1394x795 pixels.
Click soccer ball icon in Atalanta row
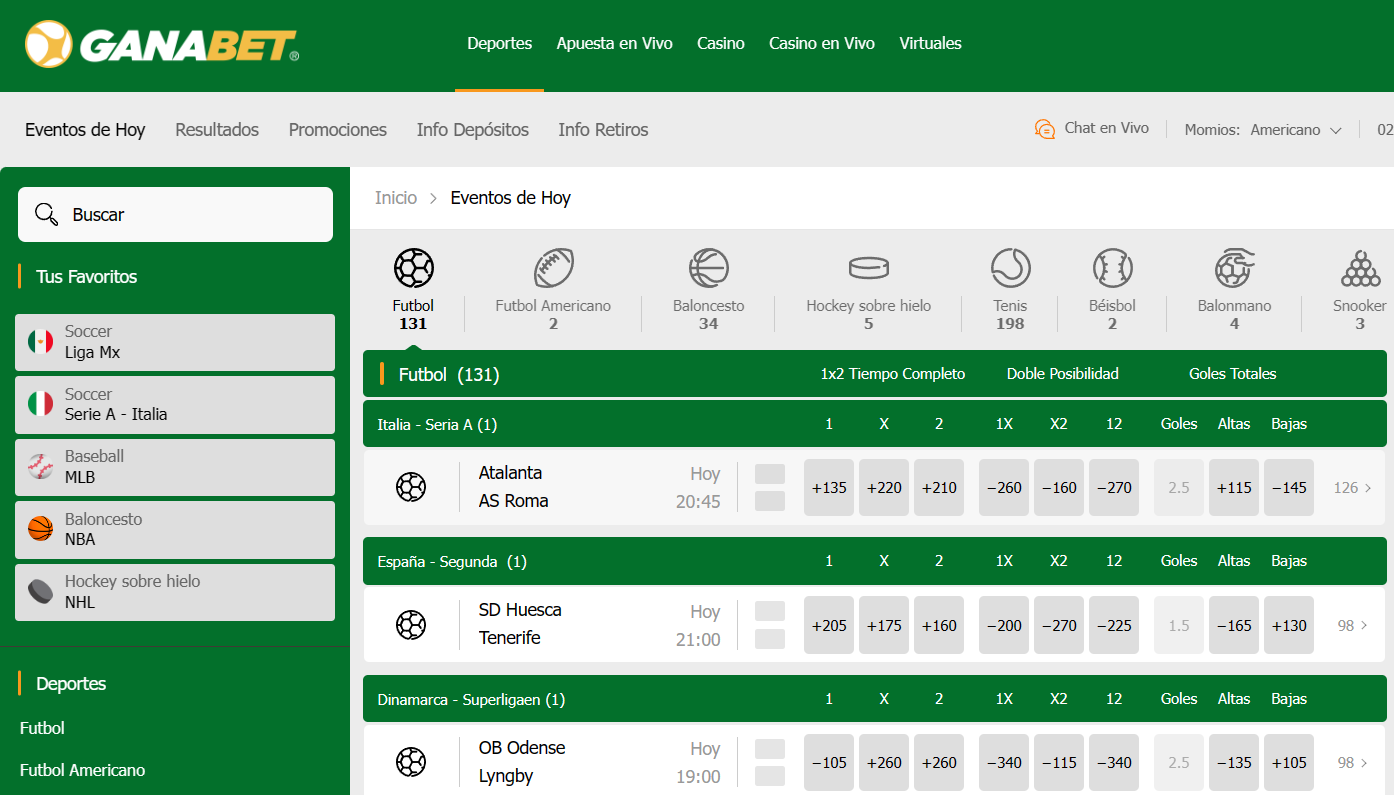[x=411, y=487]
